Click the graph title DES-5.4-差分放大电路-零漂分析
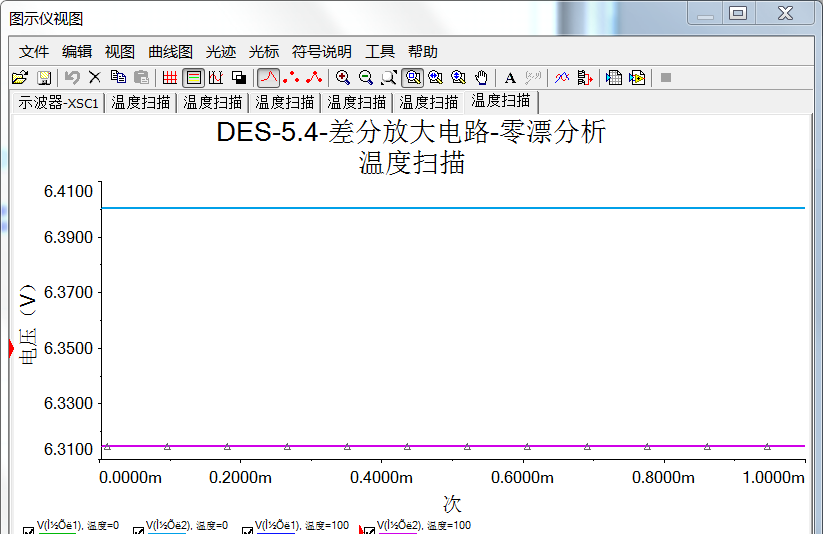823x534 pixels. tap(411, 131)
